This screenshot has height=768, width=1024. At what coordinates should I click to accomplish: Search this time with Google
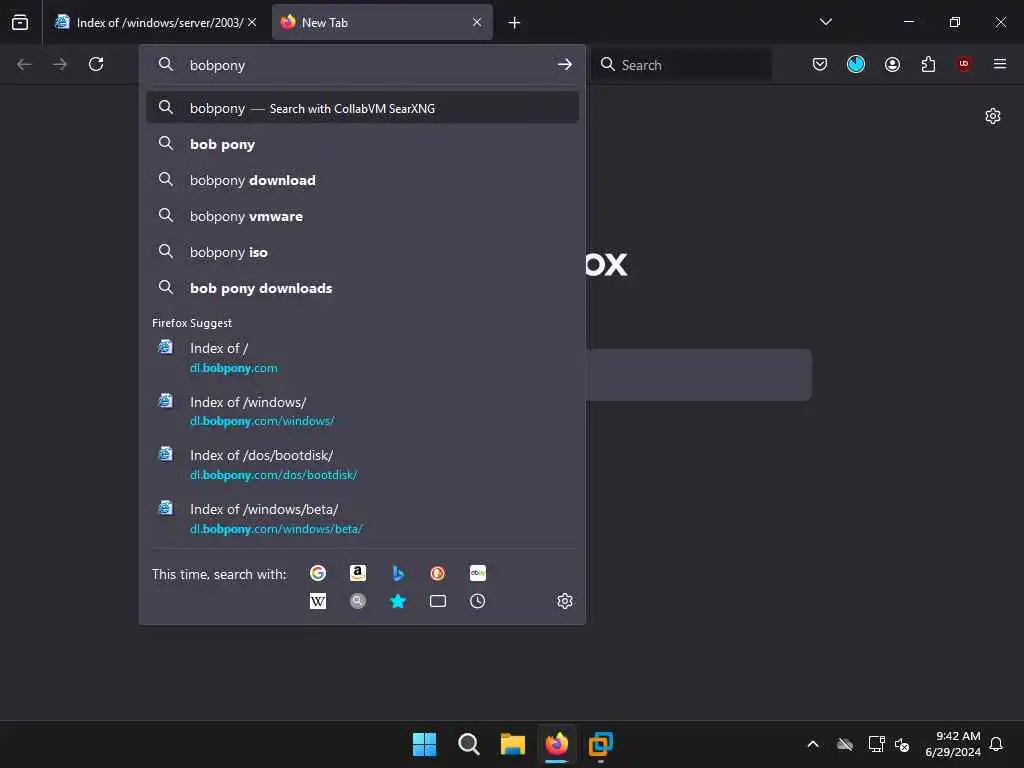click(x=318, y=573)
